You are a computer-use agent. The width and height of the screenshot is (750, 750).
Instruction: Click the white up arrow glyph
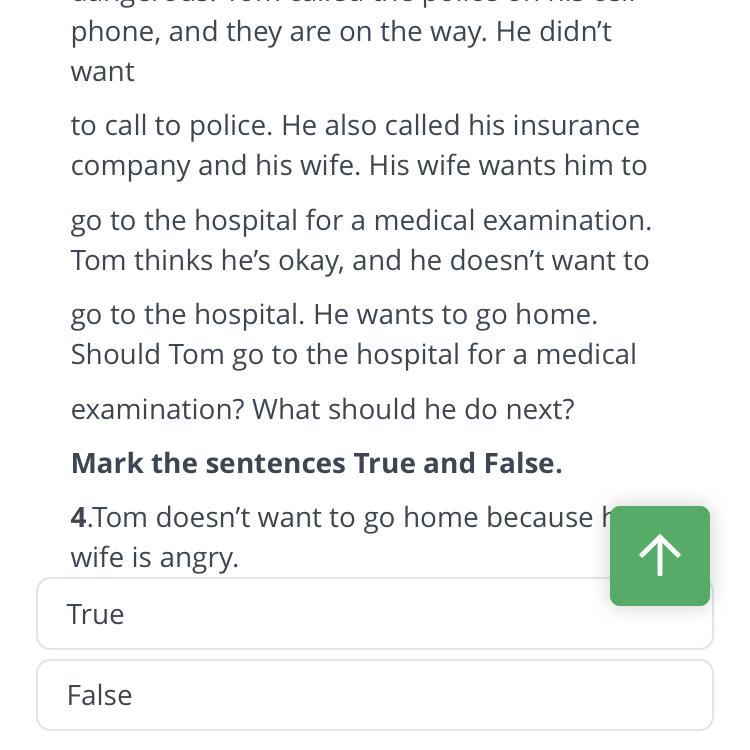[660, 555]
